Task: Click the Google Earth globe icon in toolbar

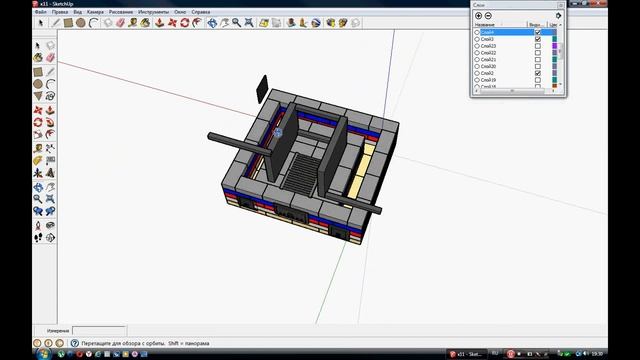Action: coord(316,23)
